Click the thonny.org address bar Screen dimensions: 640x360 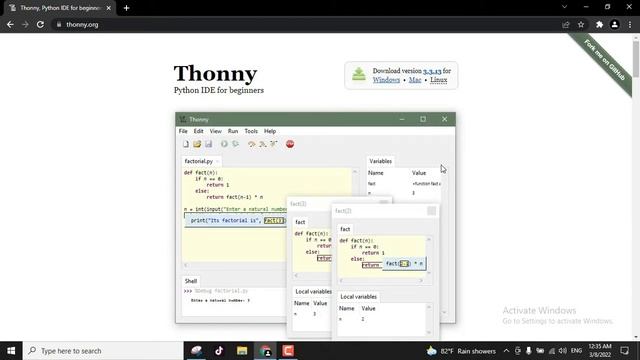[306, 24]
